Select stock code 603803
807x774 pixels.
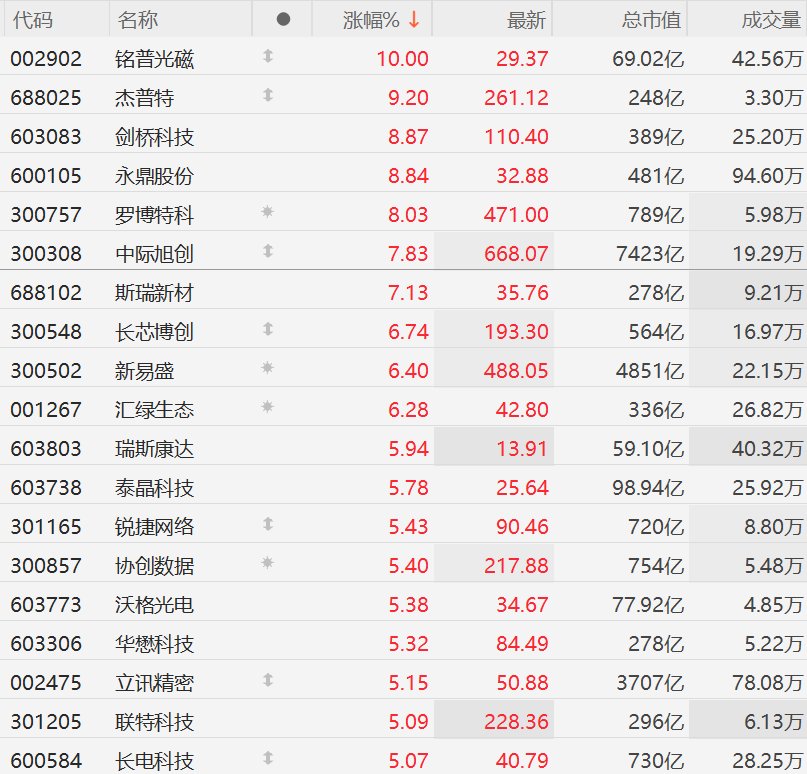(46, 449)
